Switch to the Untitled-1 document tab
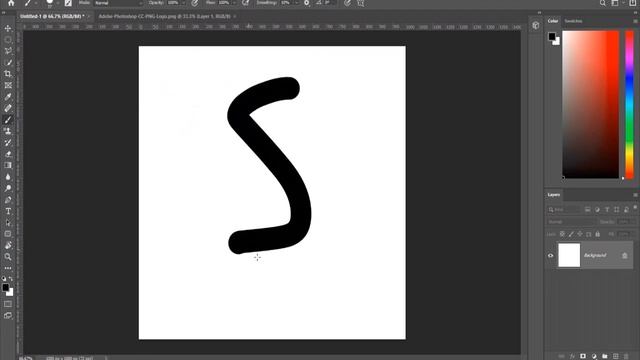The image size is (640, 360). click(52, 16)
